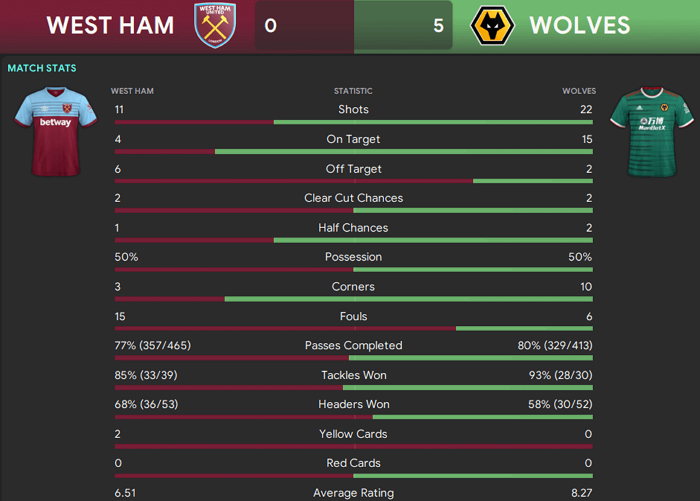Select the WEST HAM team name in header
The image size is (700, 501).
click(x=110, y=25)
